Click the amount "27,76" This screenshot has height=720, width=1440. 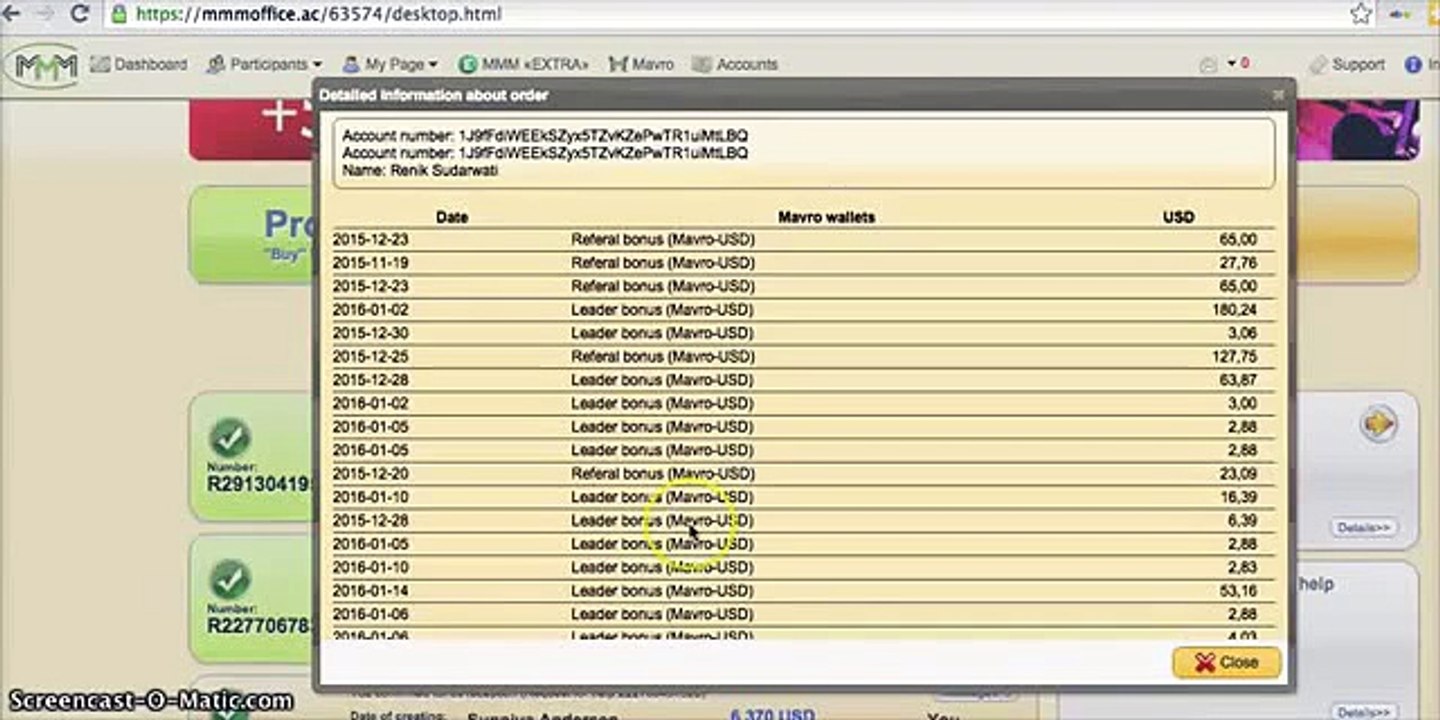[x=1239, y=263]
